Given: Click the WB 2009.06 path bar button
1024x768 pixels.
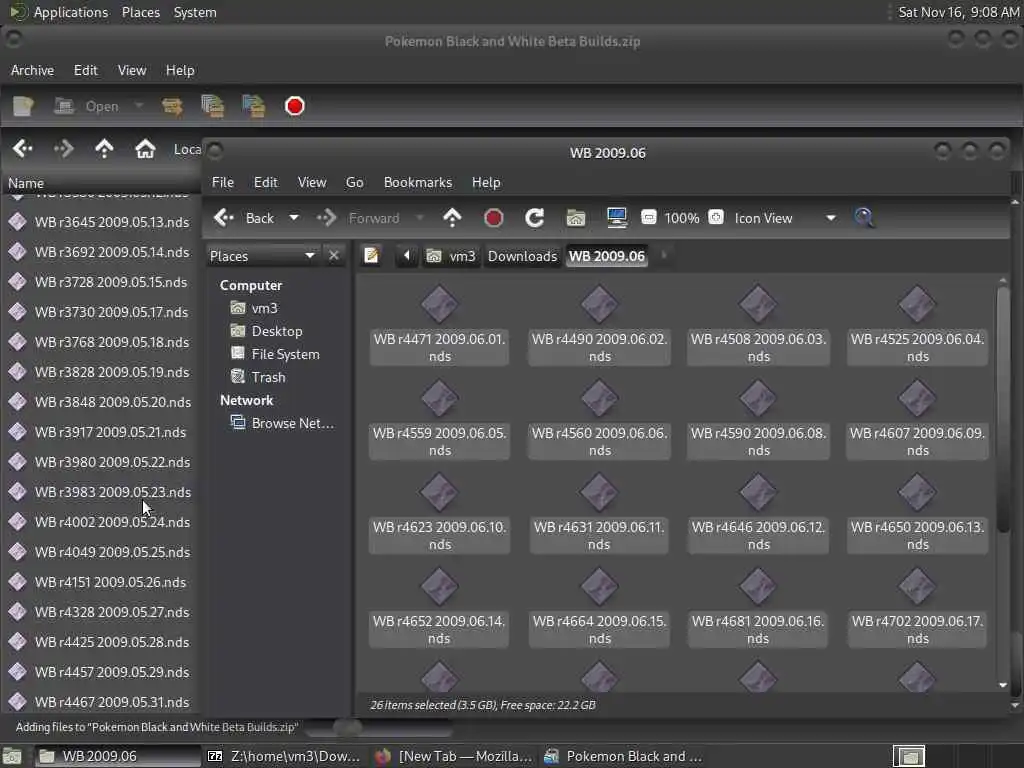Looking at the screenshot, I should 607,256.
